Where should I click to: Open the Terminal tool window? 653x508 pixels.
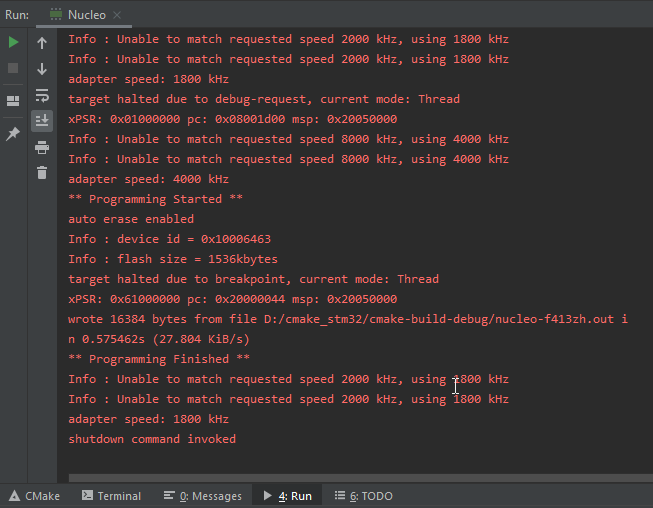[112, 496]
